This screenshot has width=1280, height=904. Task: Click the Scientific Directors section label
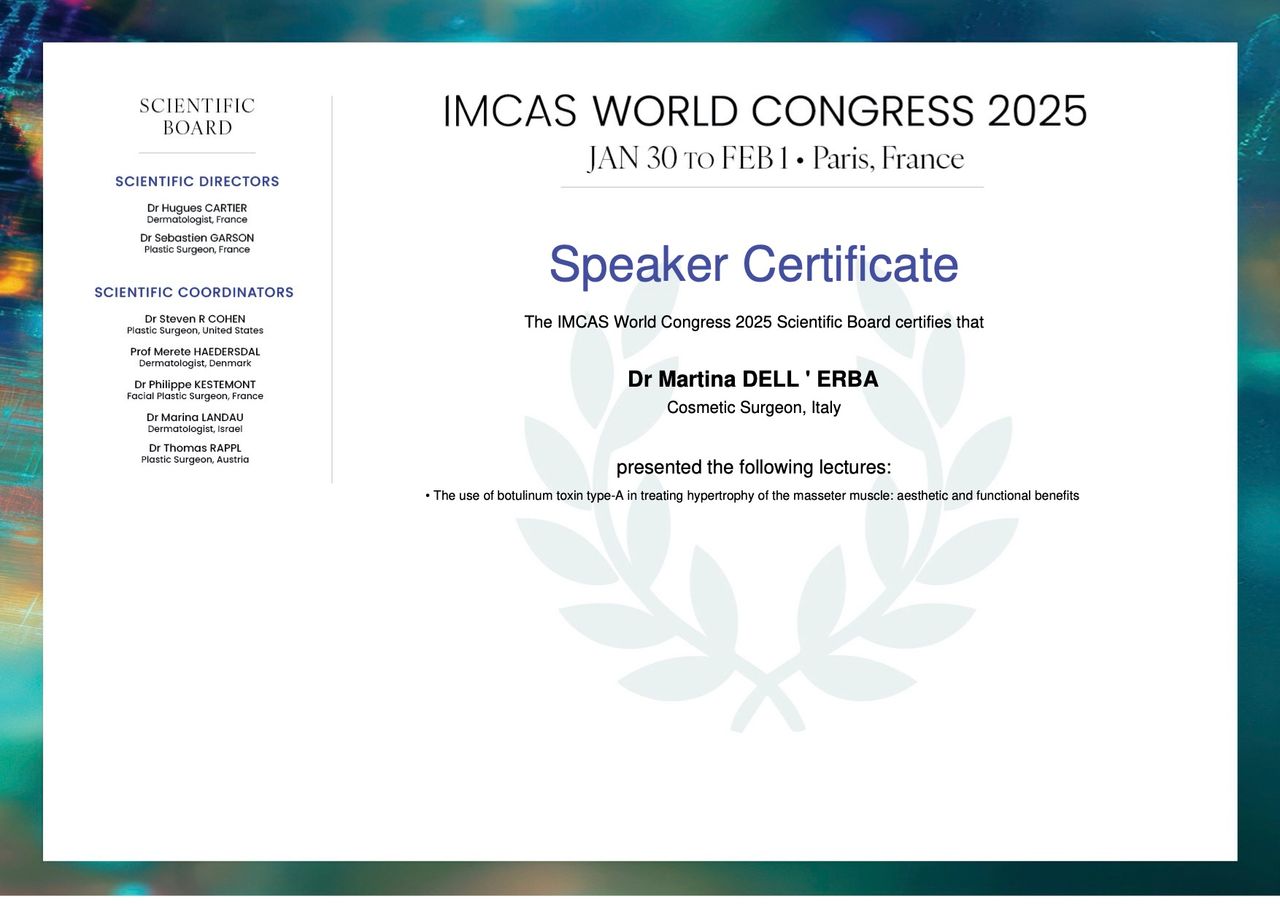197,182
